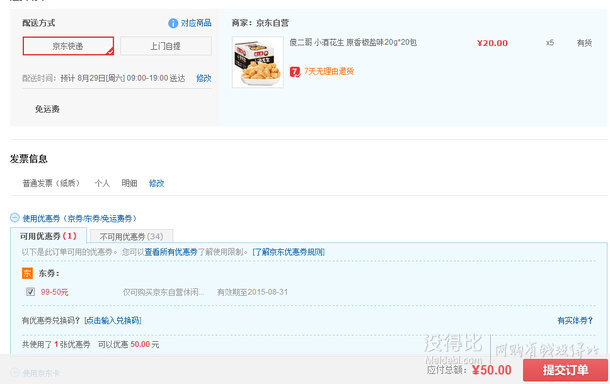Click the 有效期至2015-08-31 text

click(252, 292)
